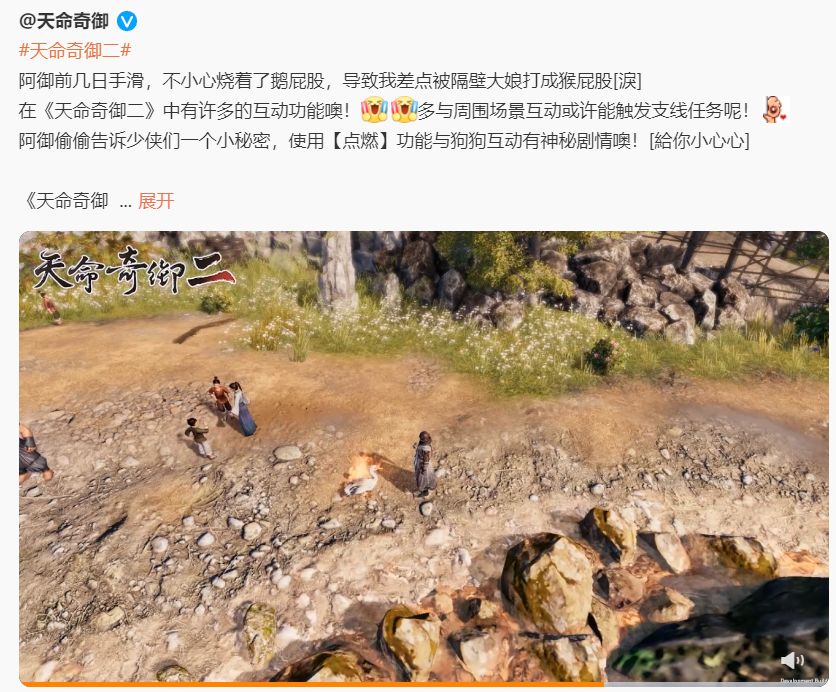Open the #天命奇御二# hashtag topic

[x=75, y=51]
